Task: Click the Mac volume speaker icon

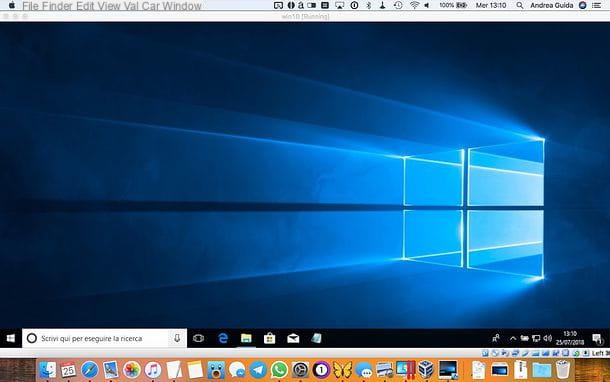Action: (427, 5)
